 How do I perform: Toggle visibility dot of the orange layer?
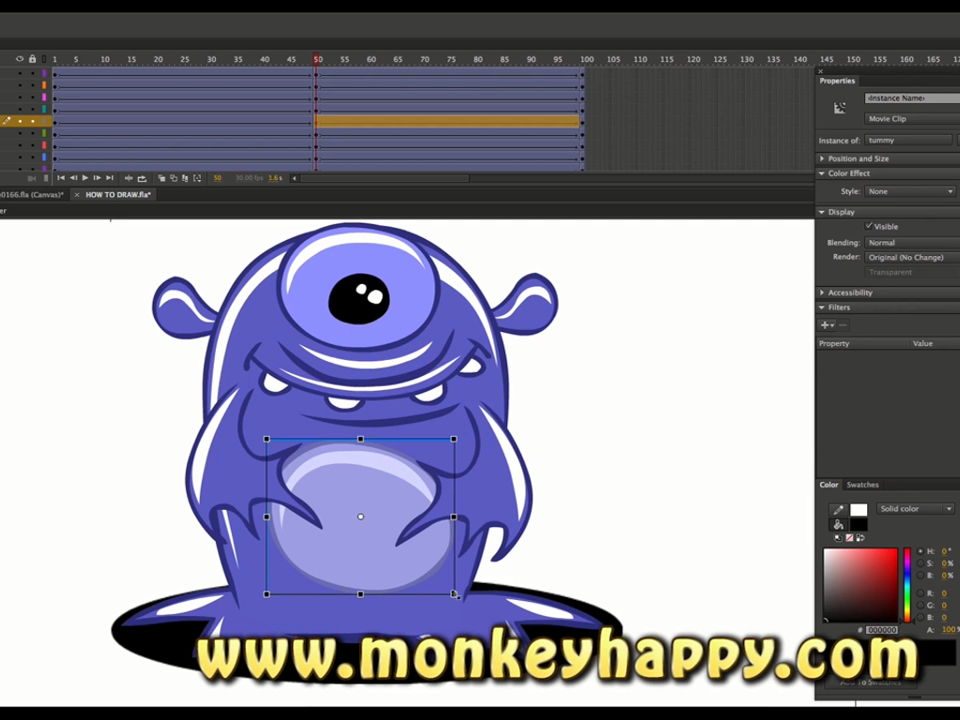pyautogui.click(x=20, y=85)
